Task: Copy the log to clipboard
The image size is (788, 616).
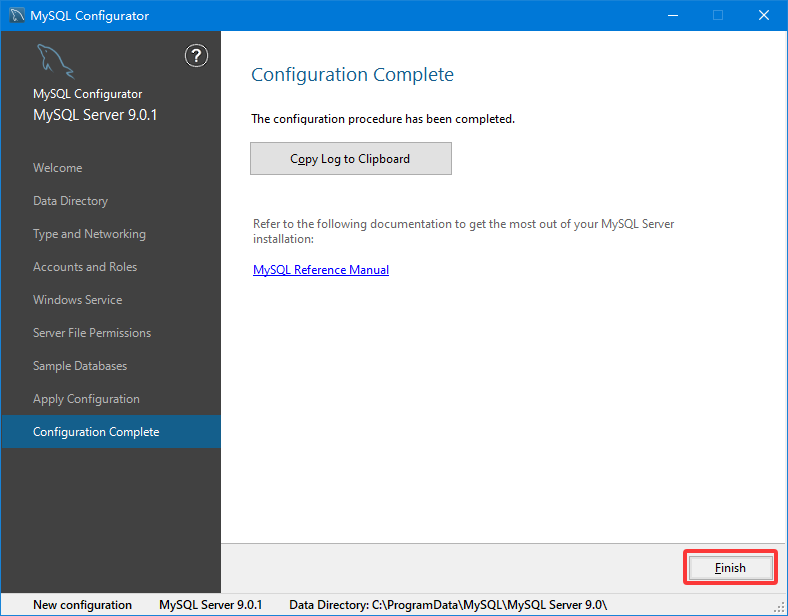Action: [351, 159]
